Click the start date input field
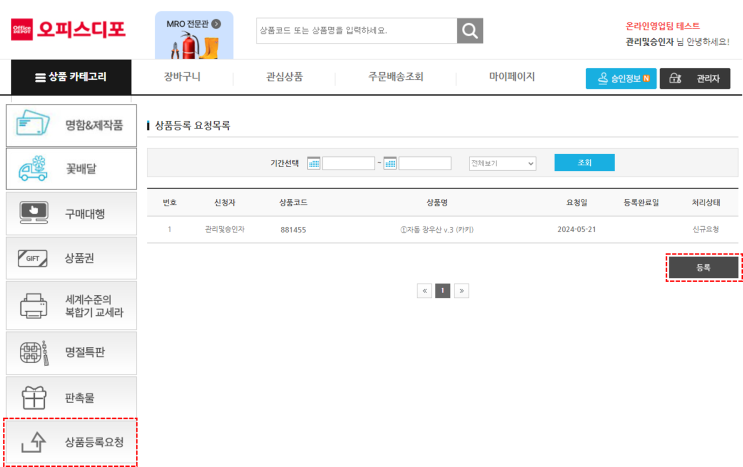 tap(348, 163)
